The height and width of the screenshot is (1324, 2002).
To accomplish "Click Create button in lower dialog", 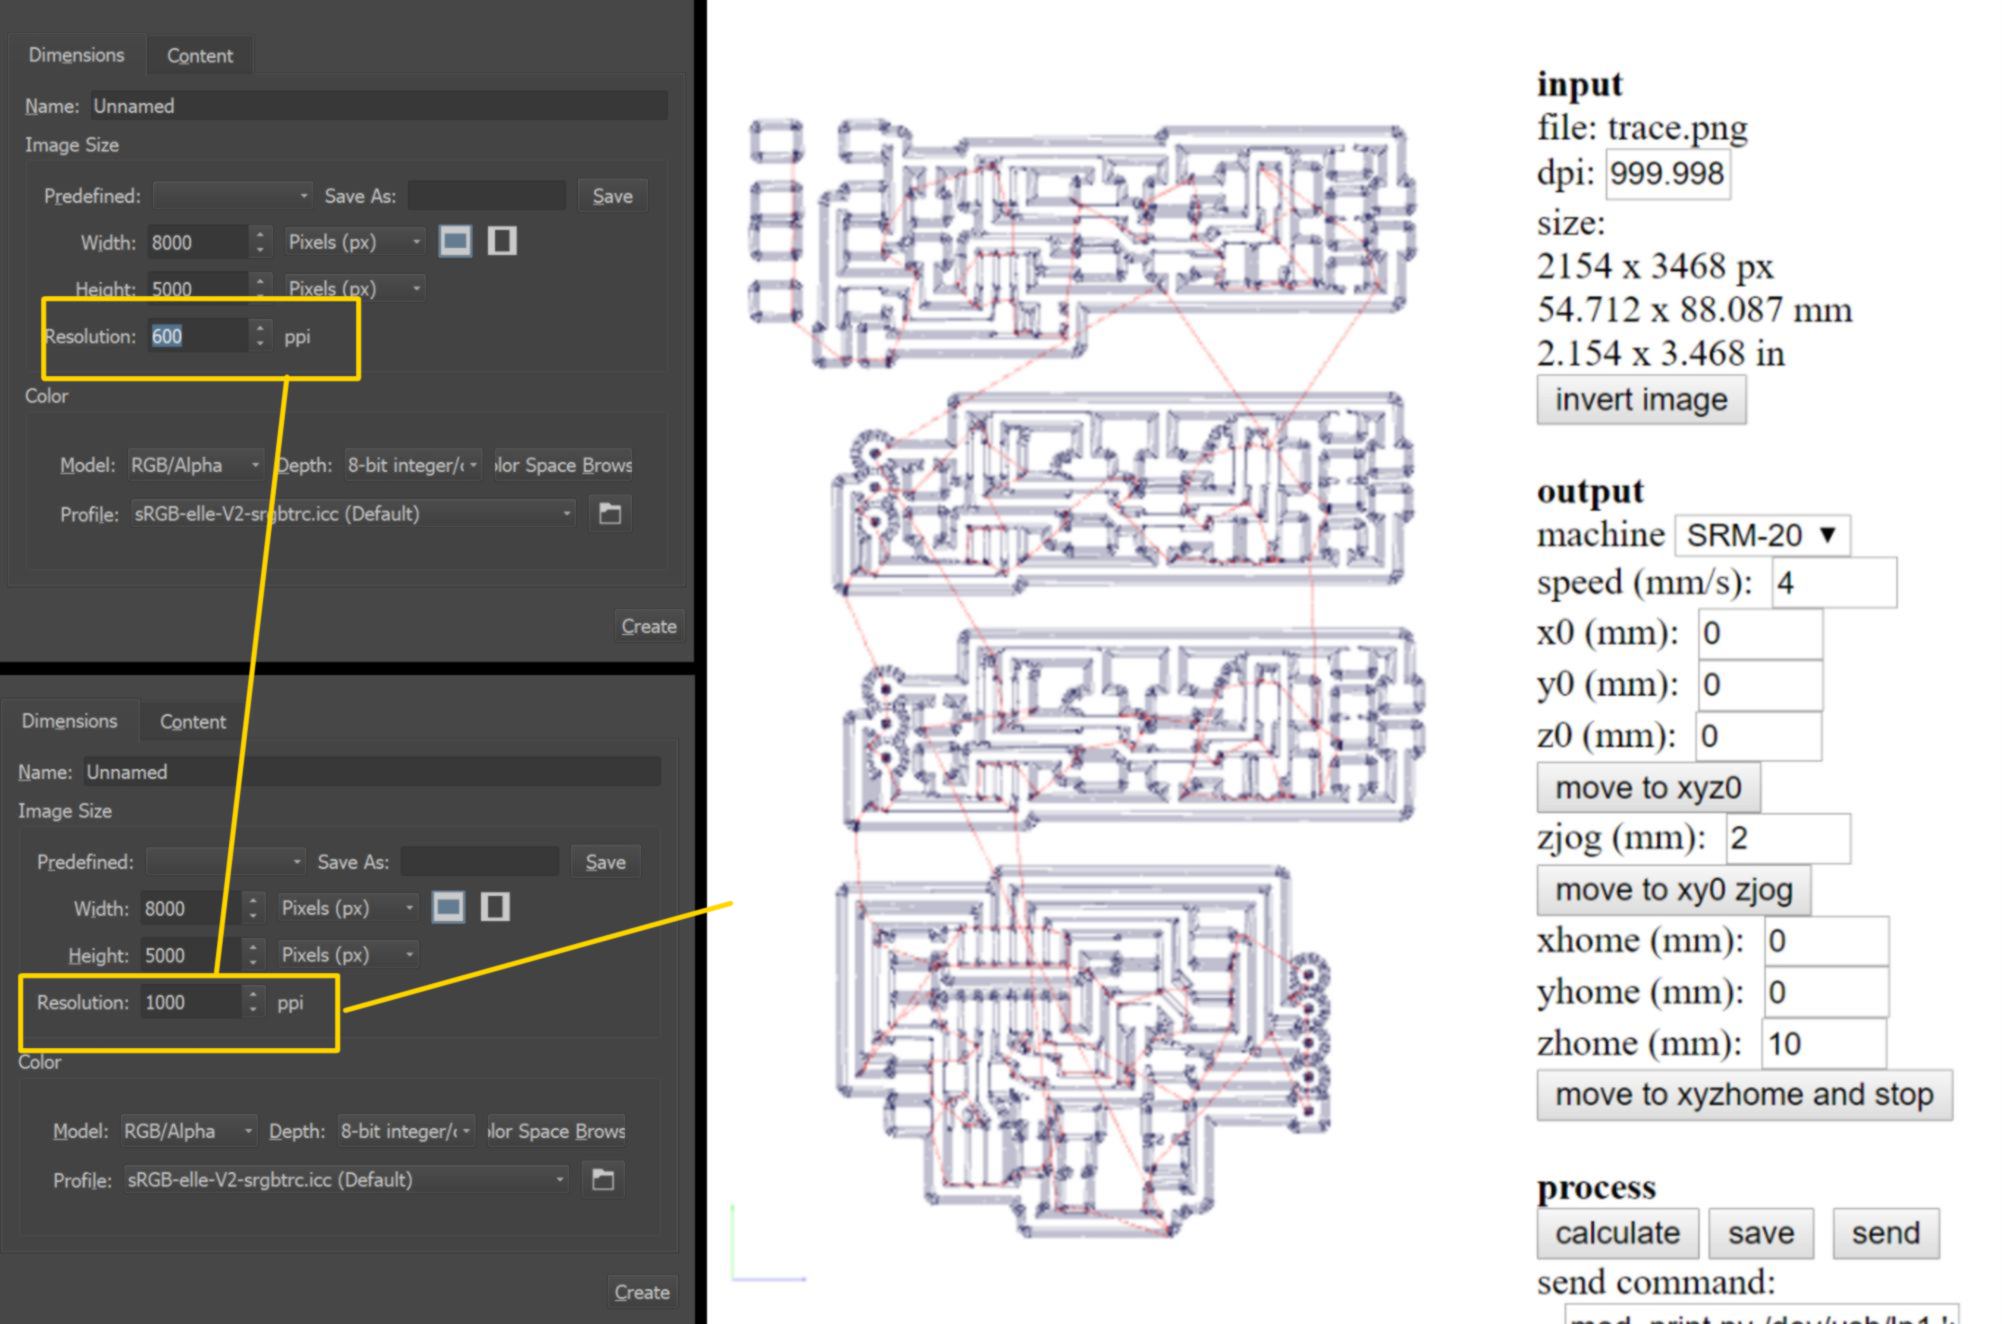I will click(641, 1292).
